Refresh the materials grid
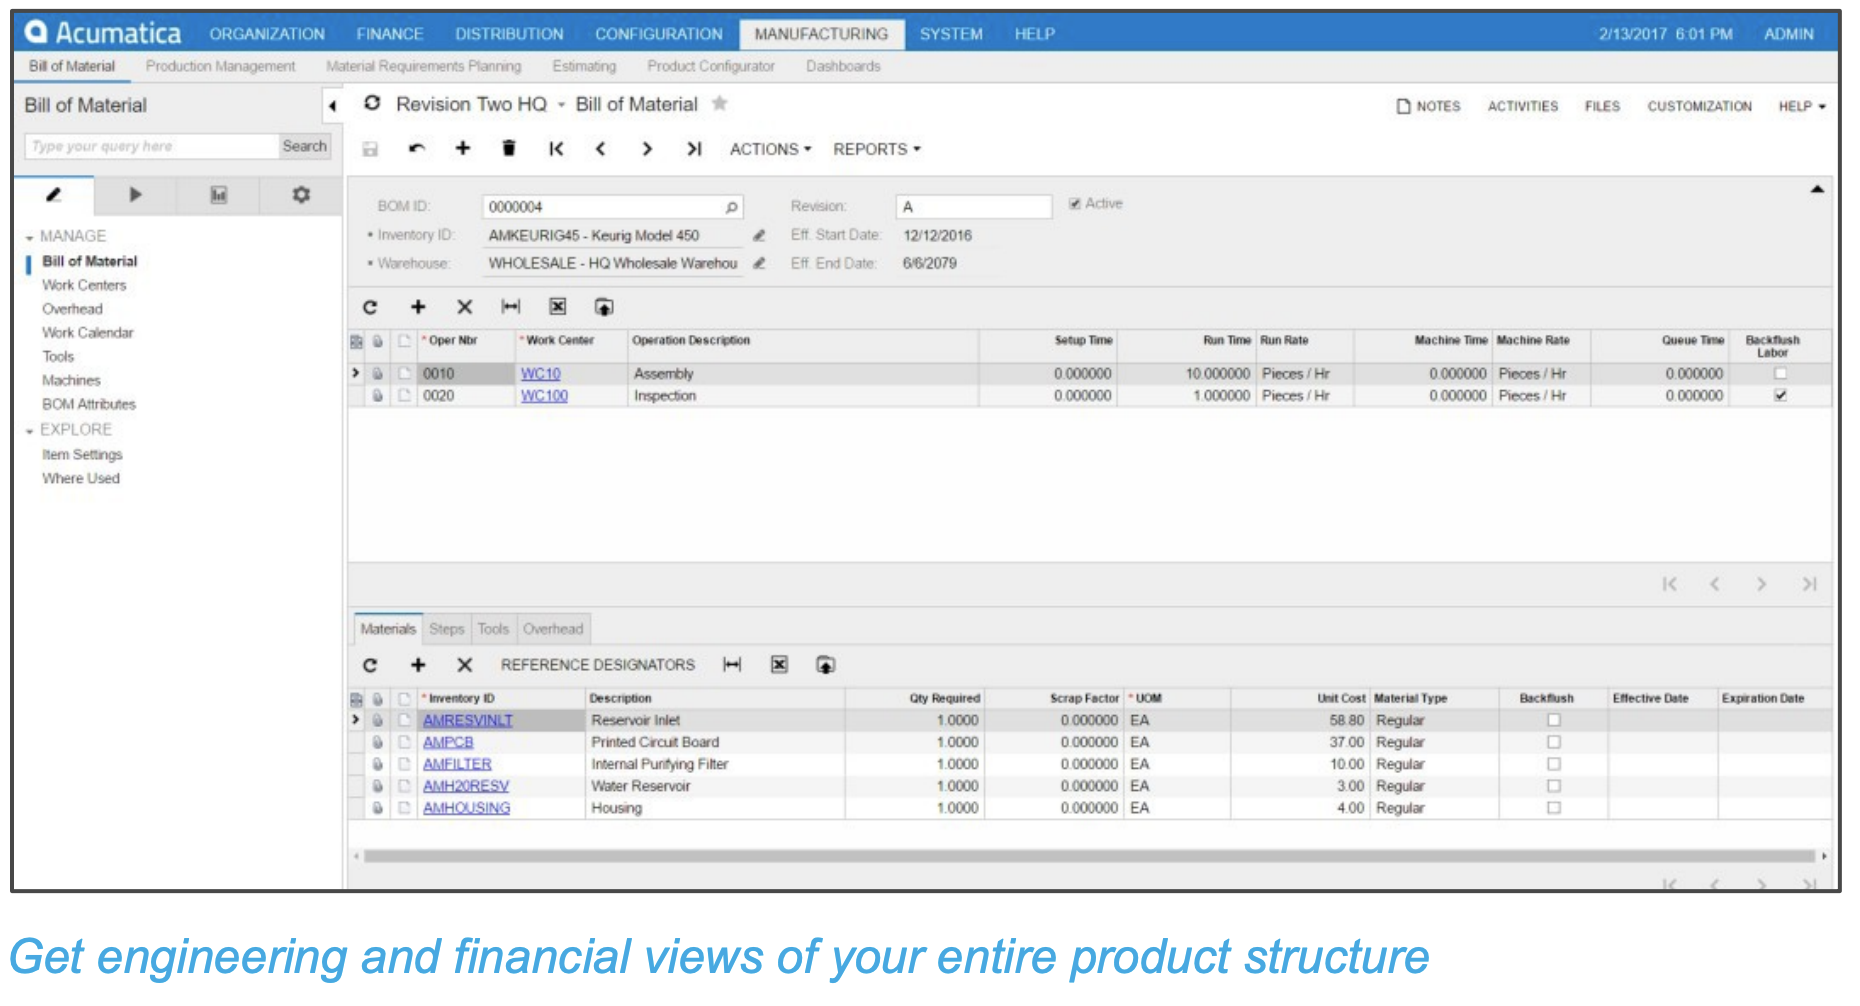Viewport: 1860px width, 1006px height. (370, 665)
